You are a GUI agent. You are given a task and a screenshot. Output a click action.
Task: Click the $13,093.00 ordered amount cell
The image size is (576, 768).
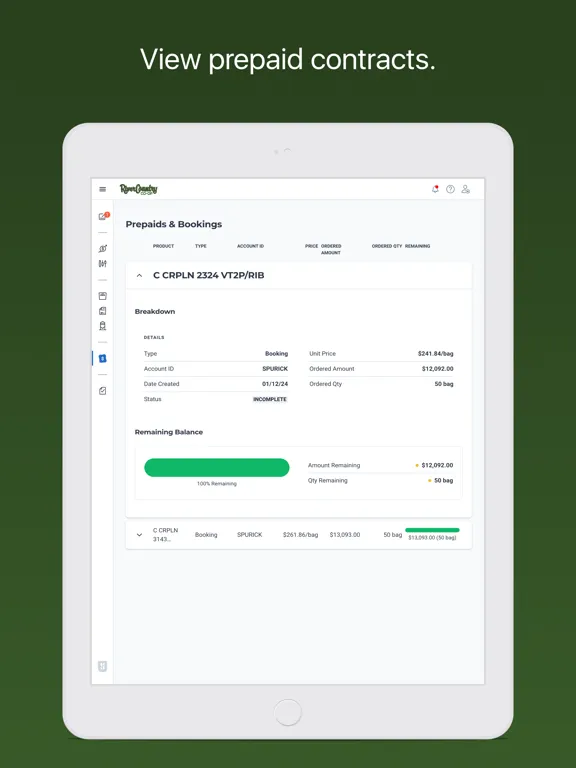pyautogui.click(x=345, y=535)
